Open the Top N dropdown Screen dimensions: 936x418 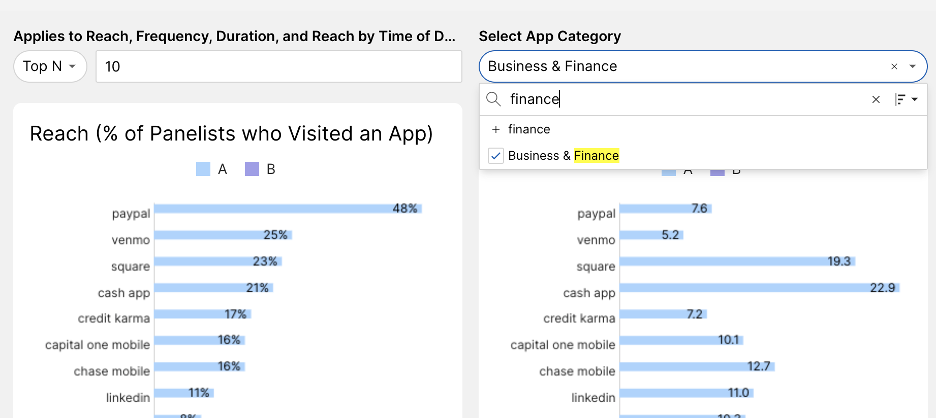point(51,67)
